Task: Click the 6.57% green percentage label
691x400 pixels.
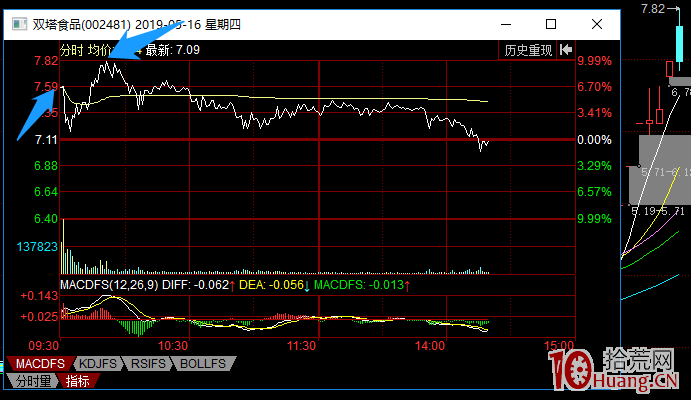Action: pos(594,192)
